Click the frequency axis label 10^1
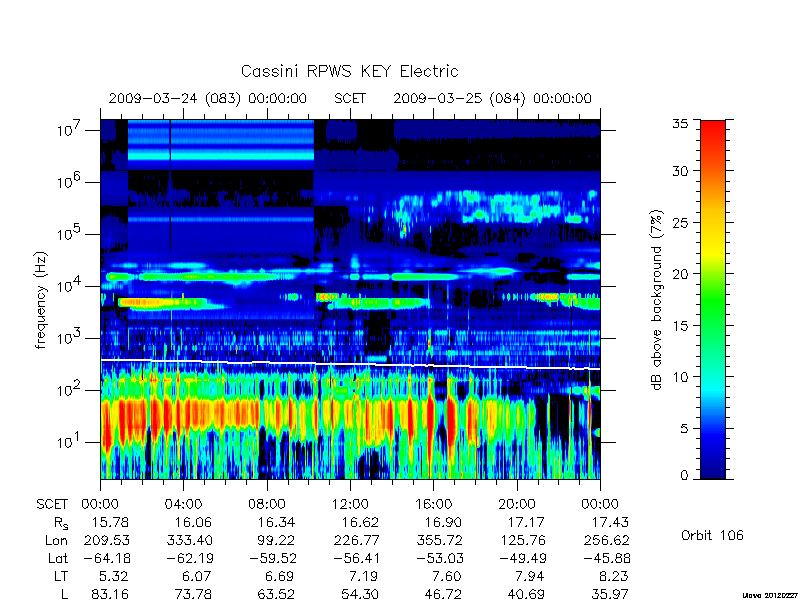The image size is (800, 600). [x=68, y=442]
